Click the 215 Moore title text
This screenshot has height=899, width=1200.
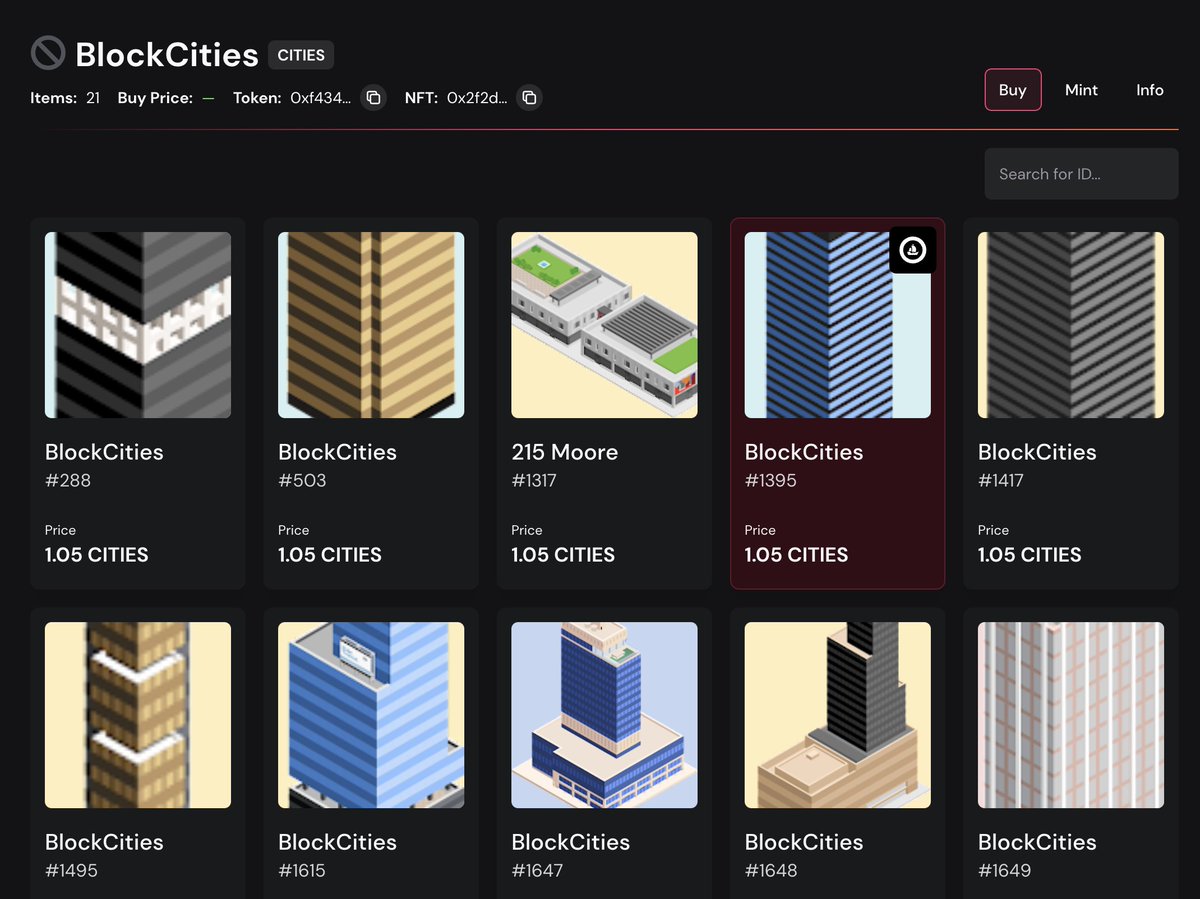tap(564, 452)
